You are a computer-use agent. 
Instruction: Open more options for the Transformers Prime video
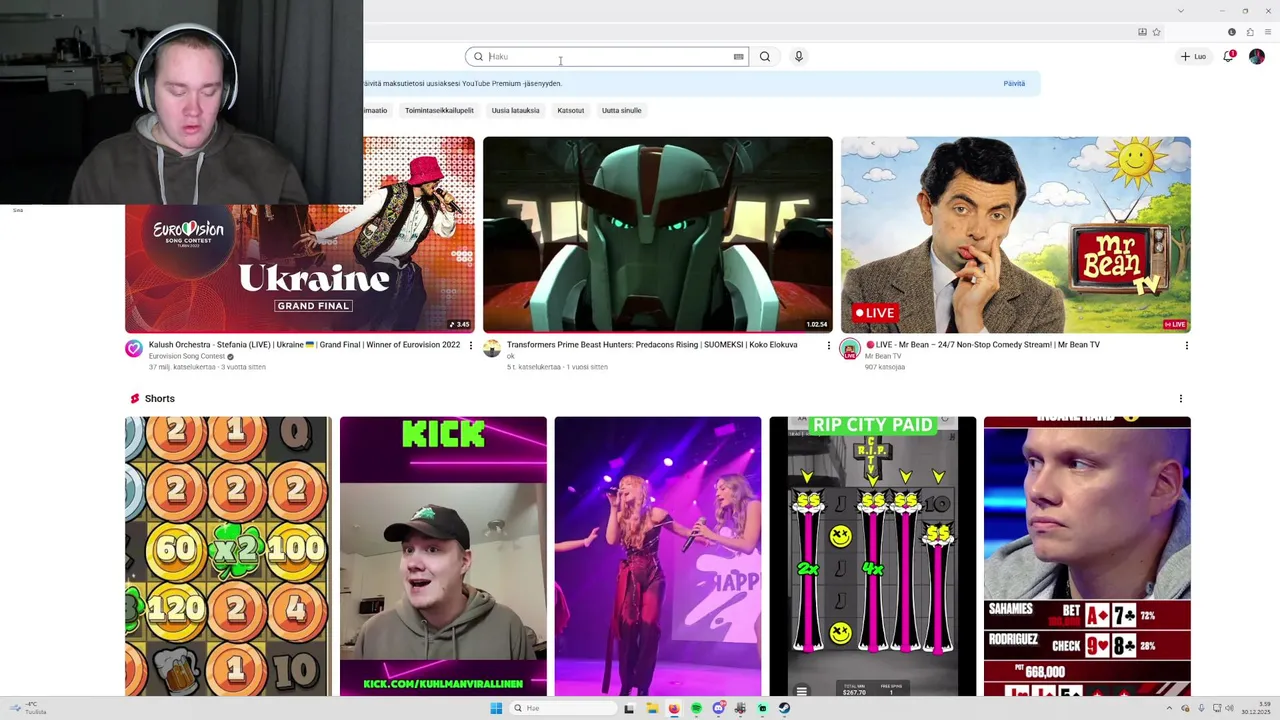[x=829, y=345]
